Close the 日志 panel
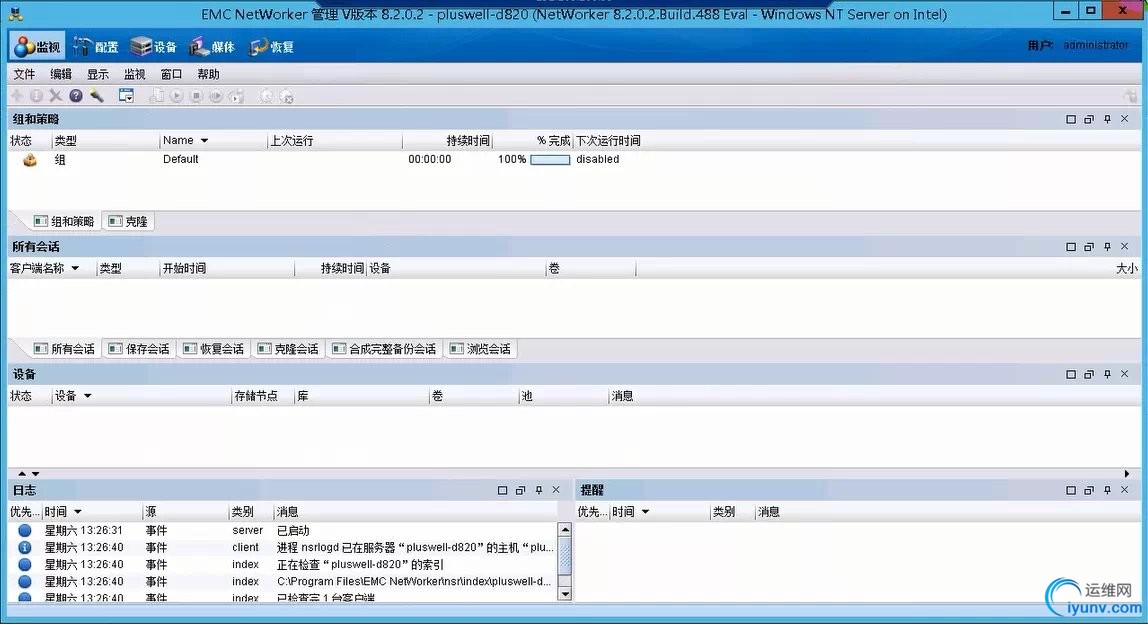The height and width of the screenshot is (624, 1148). click(x=556, y=490)
